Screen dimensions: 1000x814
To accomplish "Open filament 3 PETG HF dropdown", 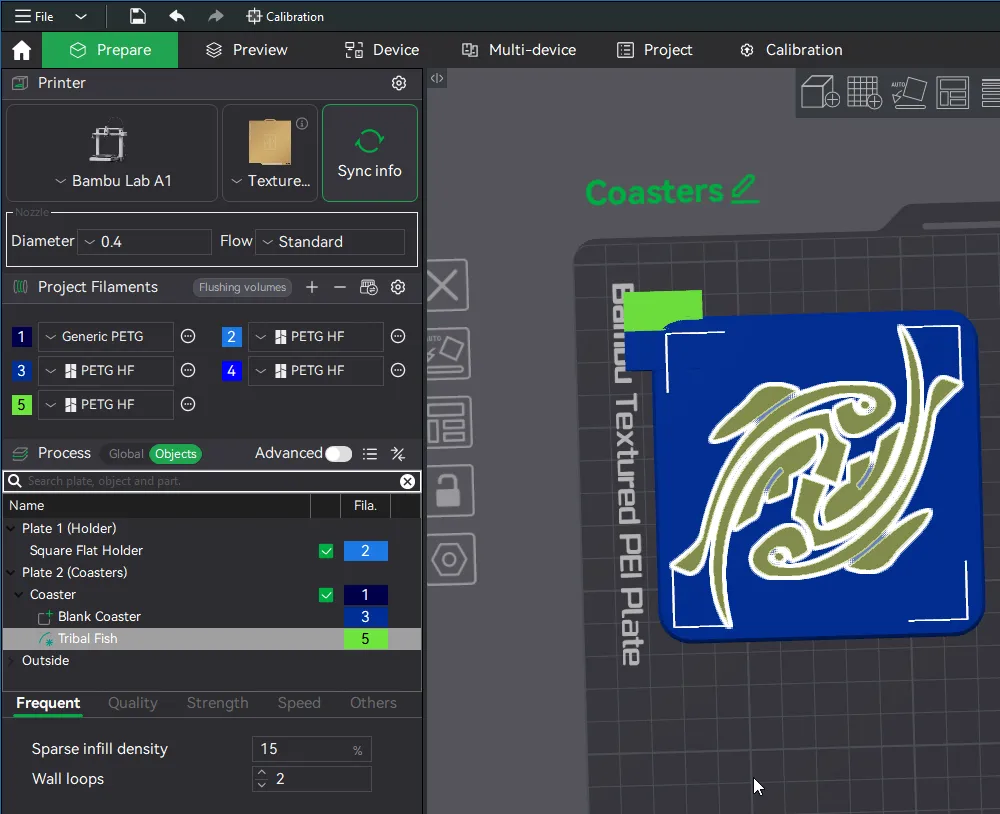I will coord(106,371).
